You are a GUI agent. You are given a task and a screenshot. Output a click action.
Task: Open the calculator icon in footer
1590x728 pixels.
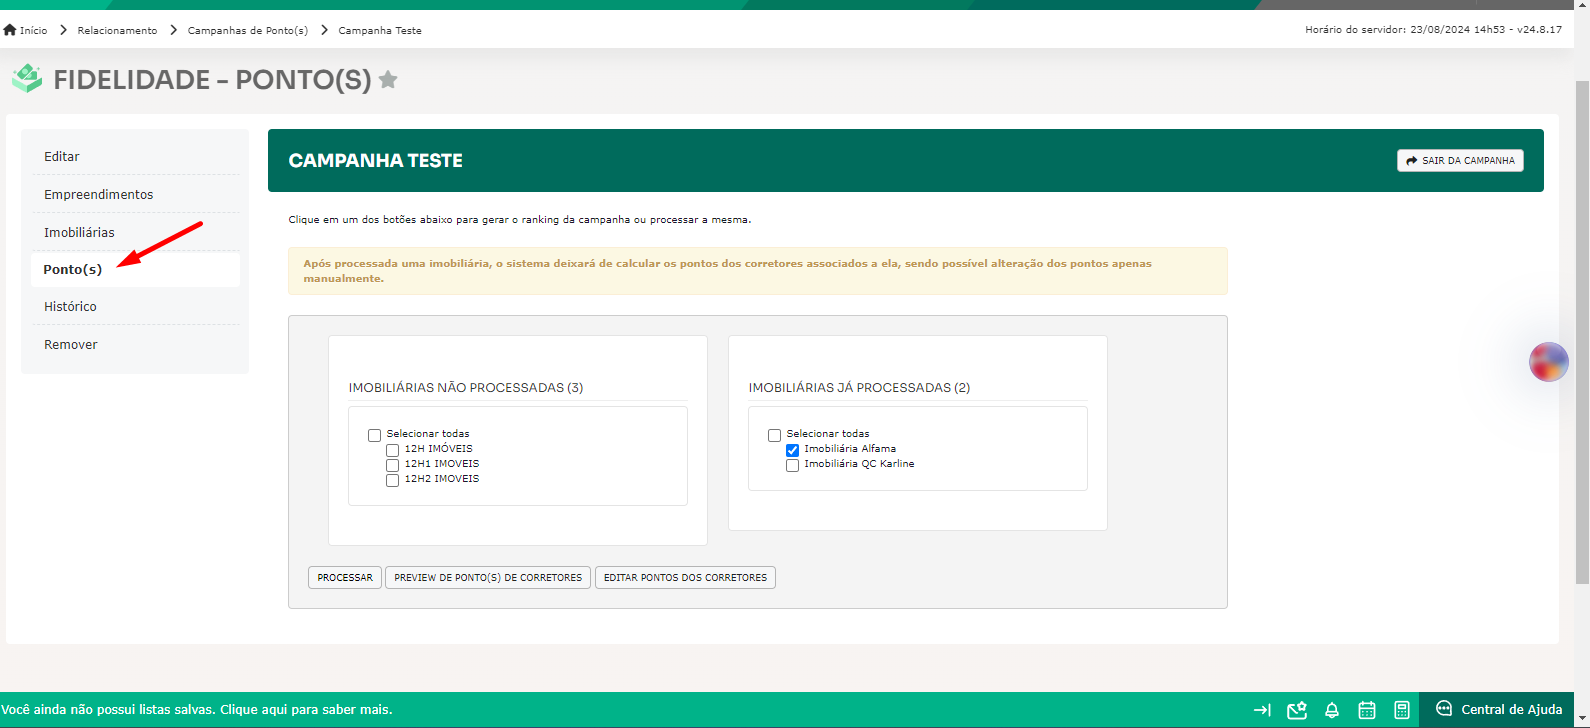[x=1402, y=710]
